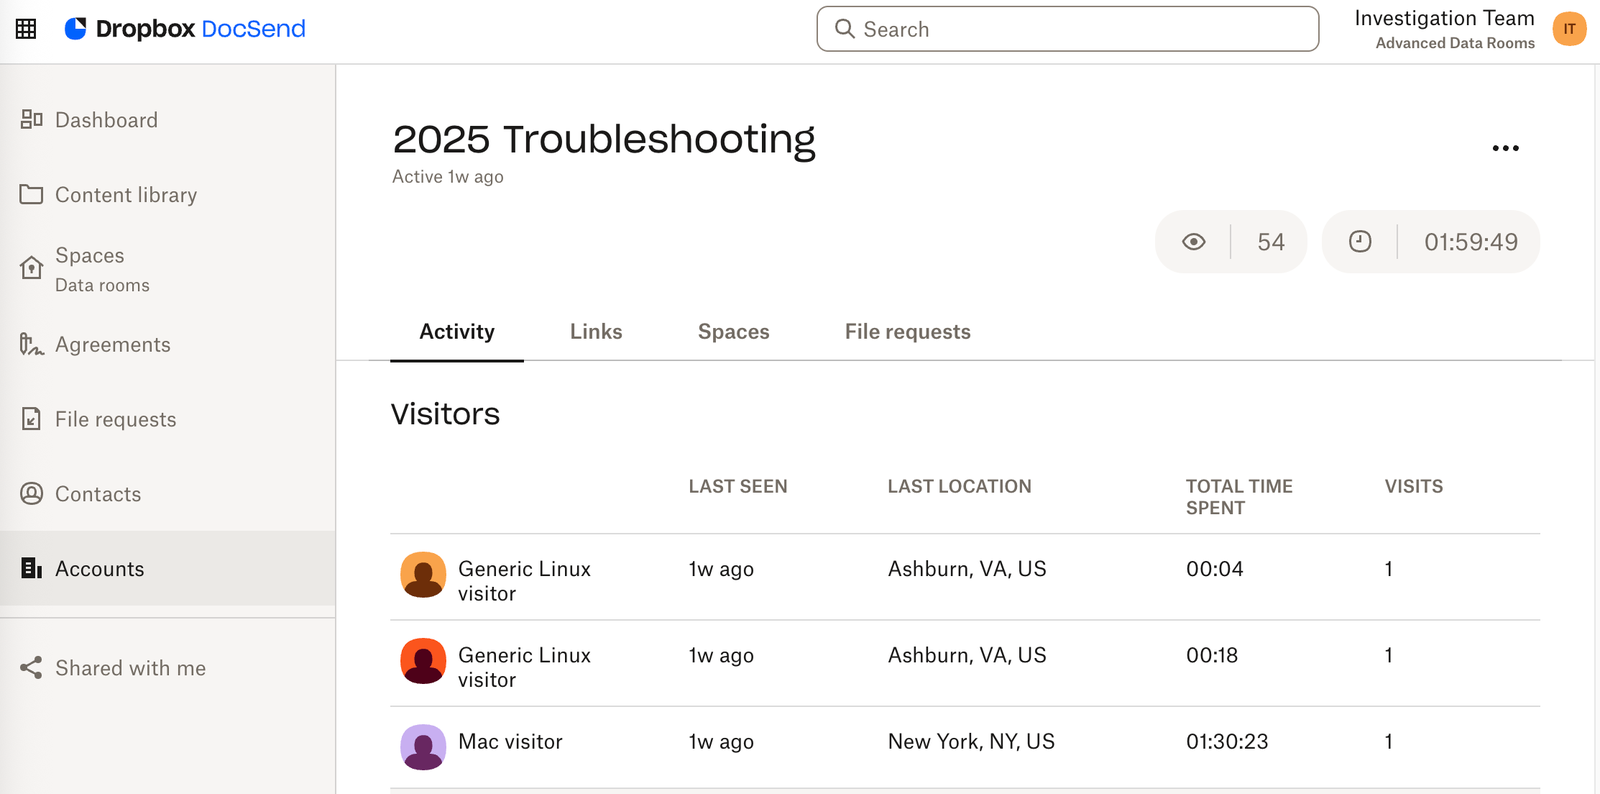Click the Spaces data rooms house icon
The width and height of the screenshot is (1600, 794).
click(x=31, y=268)
